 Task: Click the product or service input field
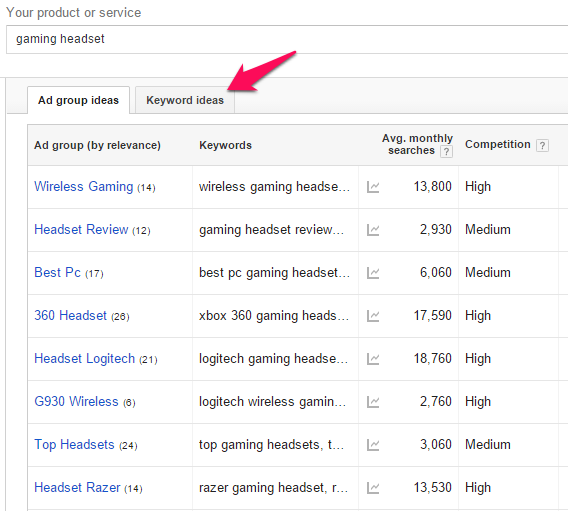tap(287, 39)
